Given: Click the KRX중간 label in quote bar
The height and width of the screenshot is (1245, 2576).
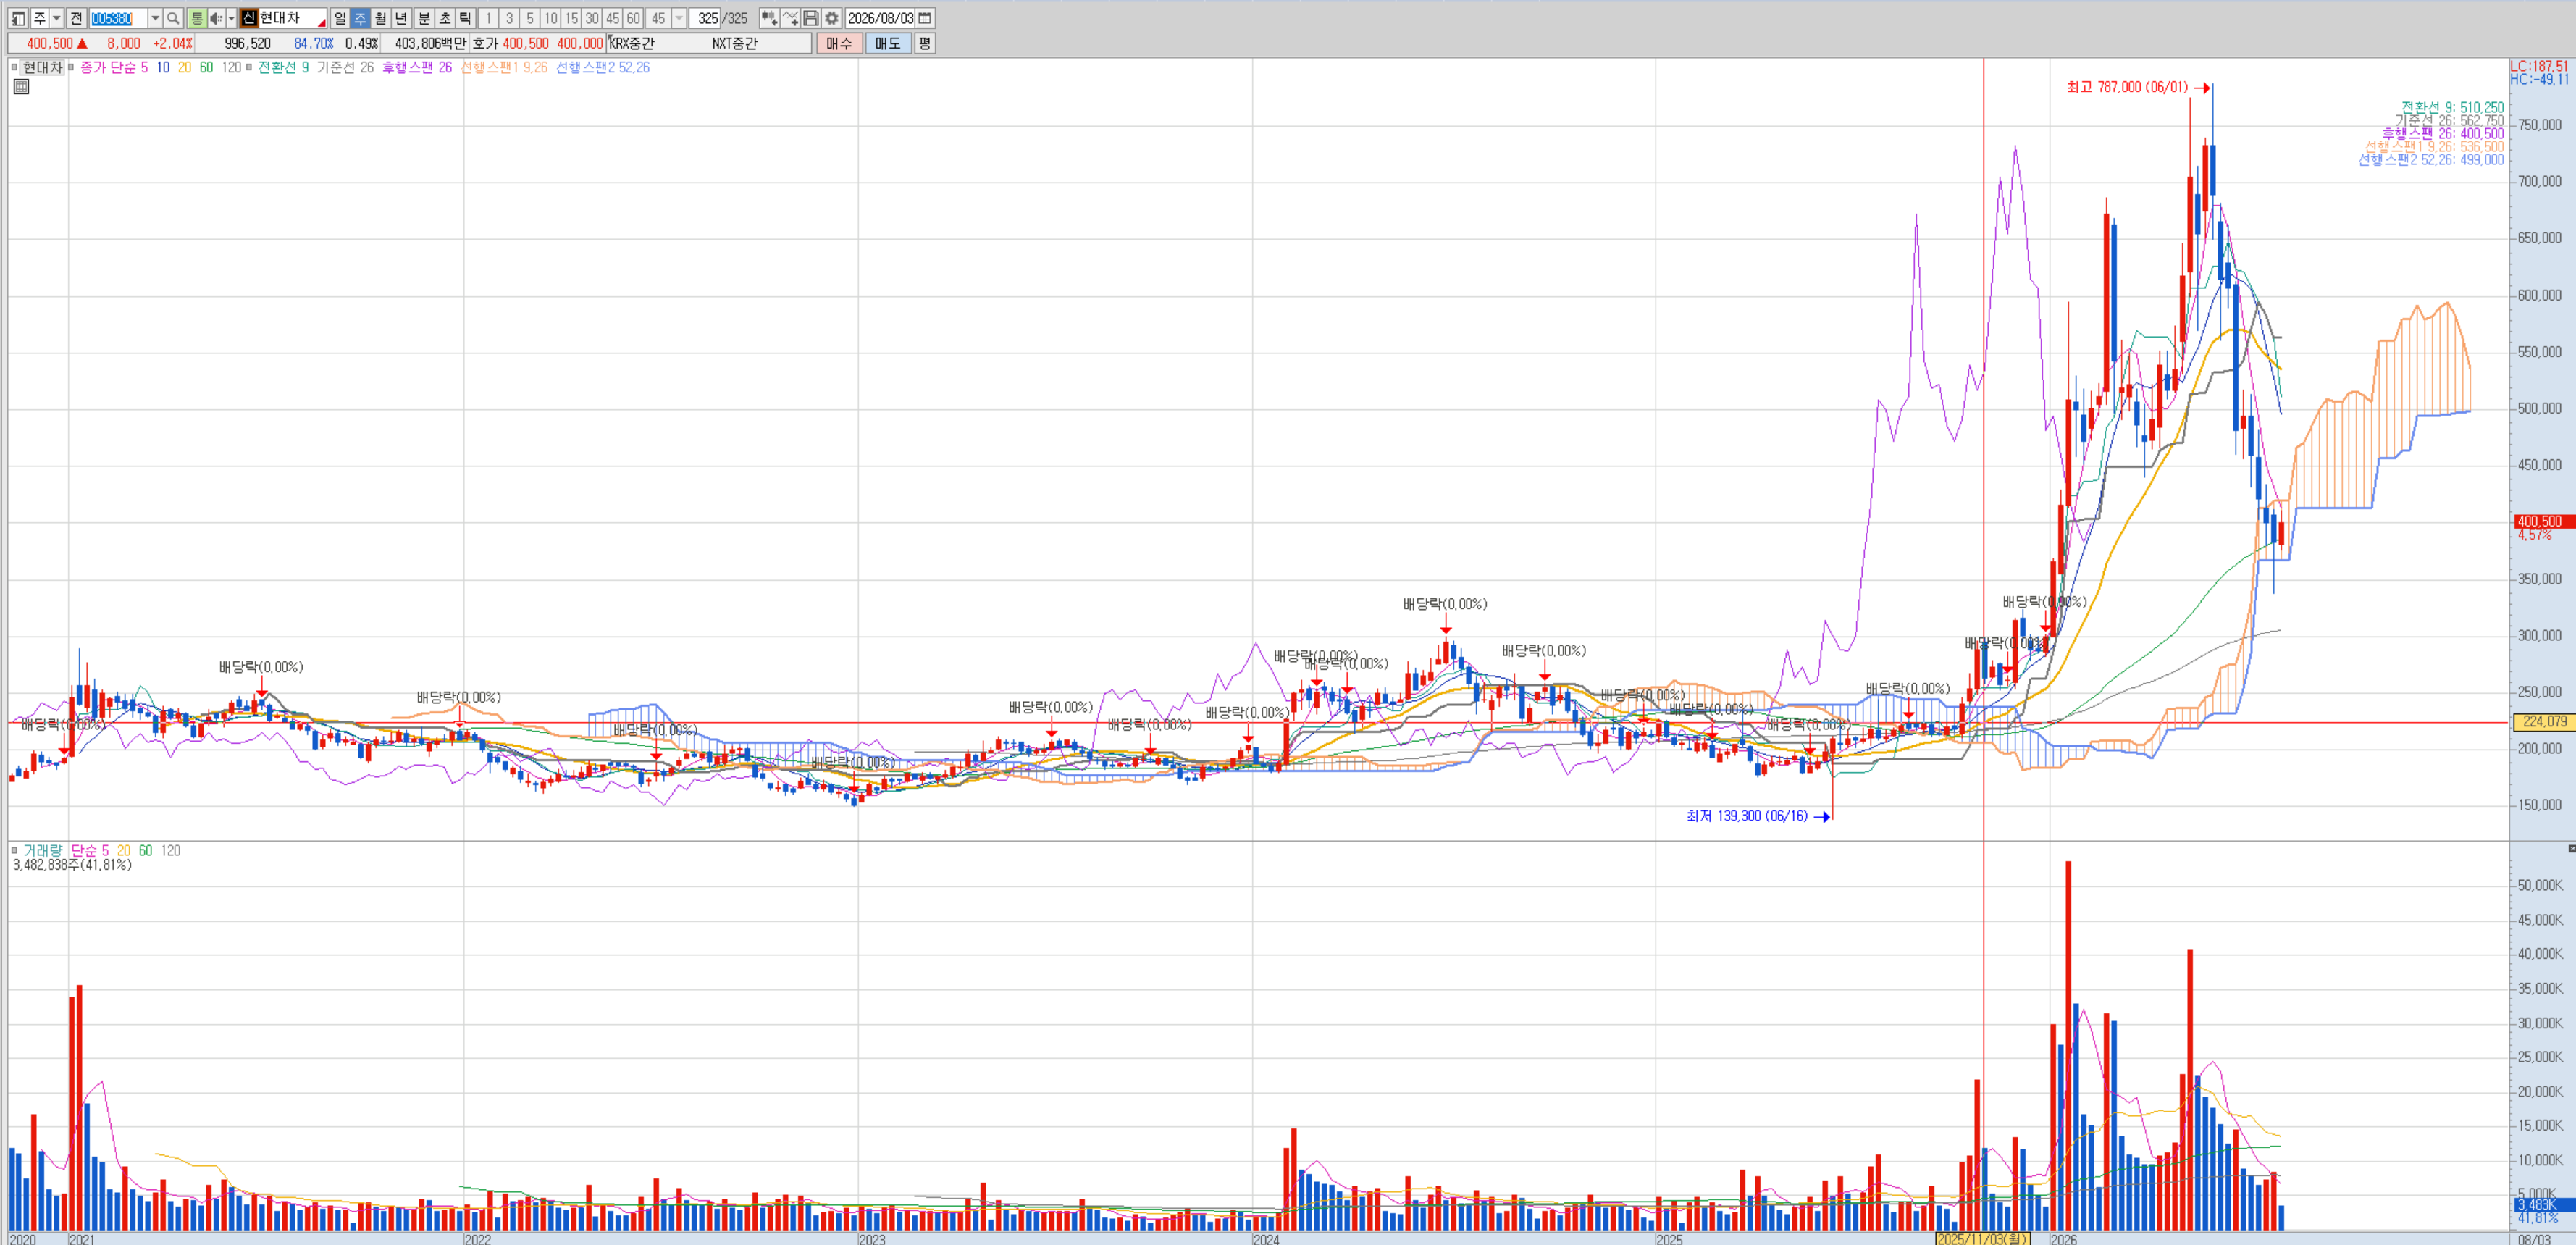Looking at the screenshot, I should [632, 43].
